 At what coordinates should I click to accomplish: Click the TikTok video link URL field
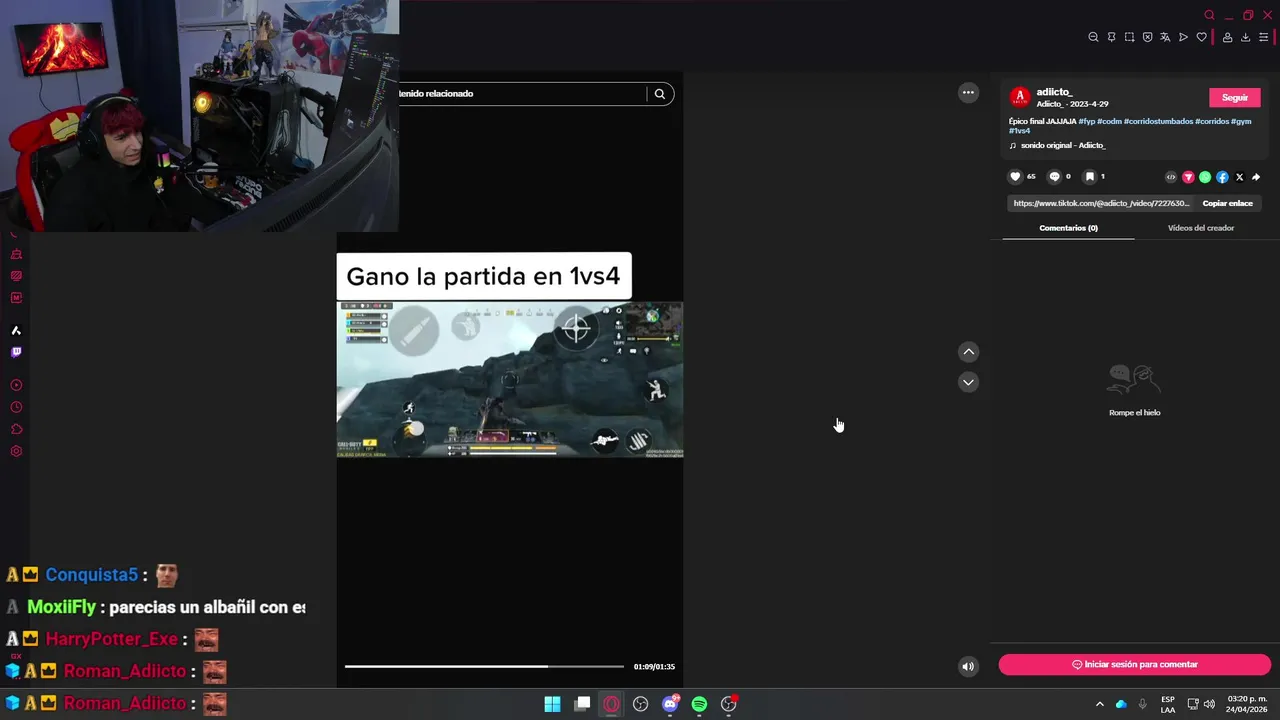click(x=1101, y=203)
